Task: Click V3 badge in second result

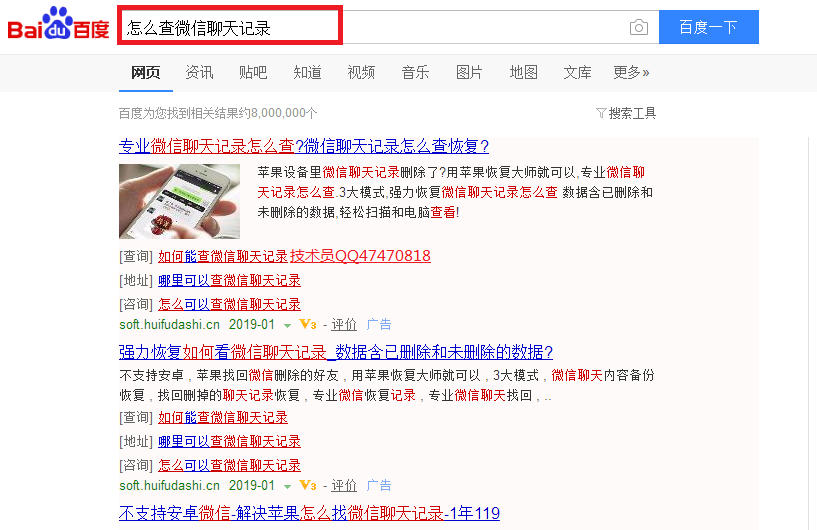Action: point(308,486)
